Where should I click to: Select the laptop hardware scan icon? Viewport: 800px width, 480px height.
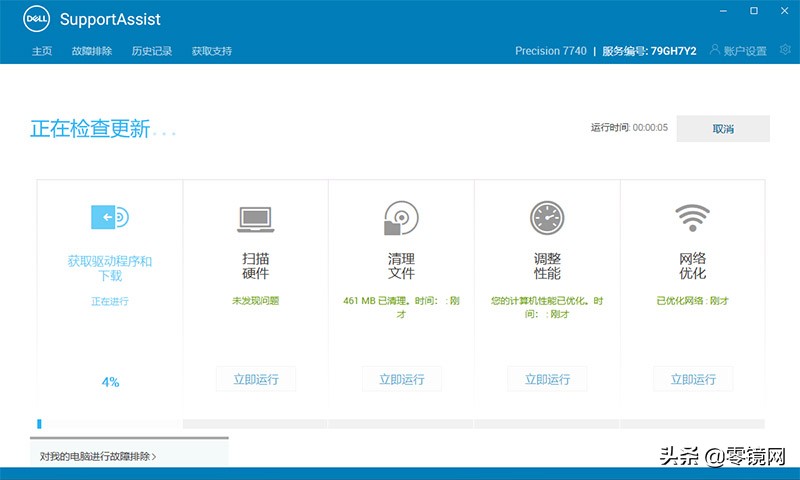click(256, 219)
